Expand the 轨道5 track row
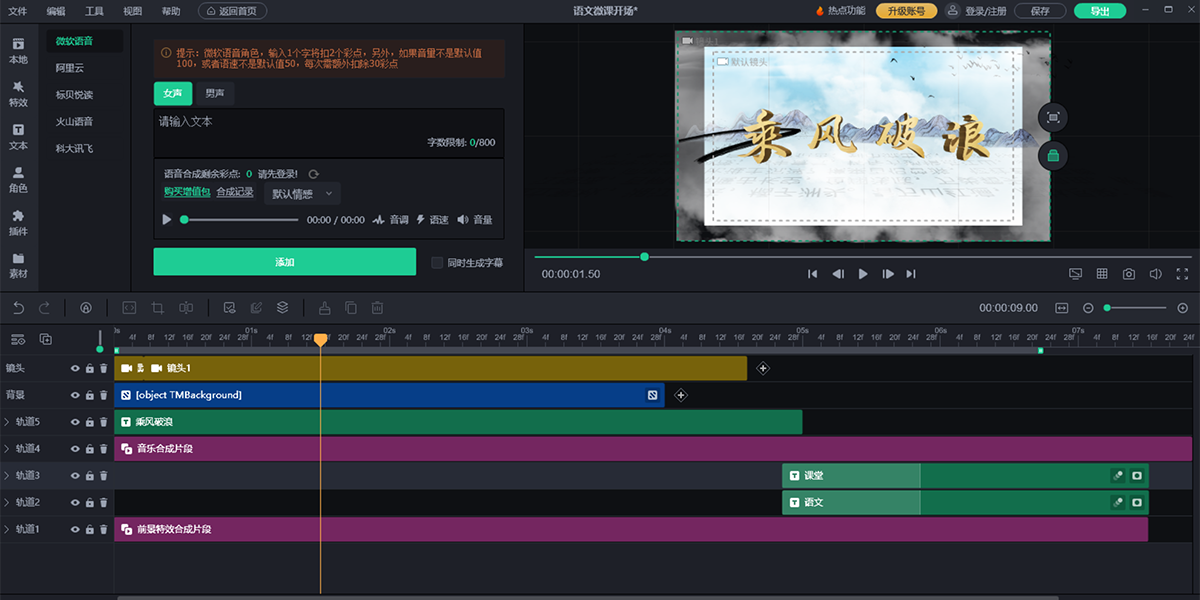The image size is (1200, 600). pyautogui.click(x=7, y=422)
